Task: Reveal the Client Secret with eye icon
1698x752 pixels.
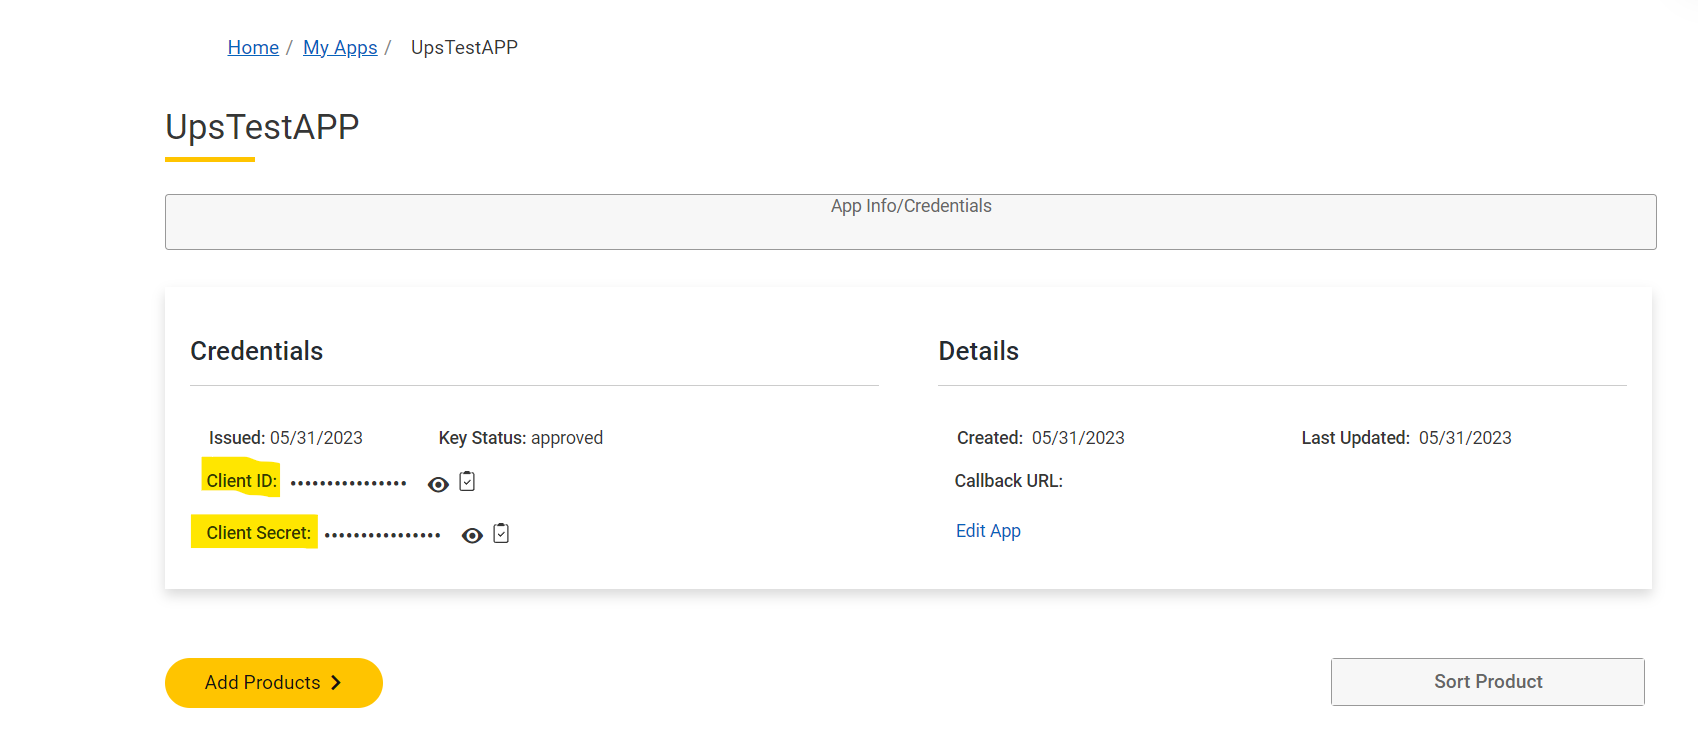Action: pyautogui.click(x=472, y=536)
